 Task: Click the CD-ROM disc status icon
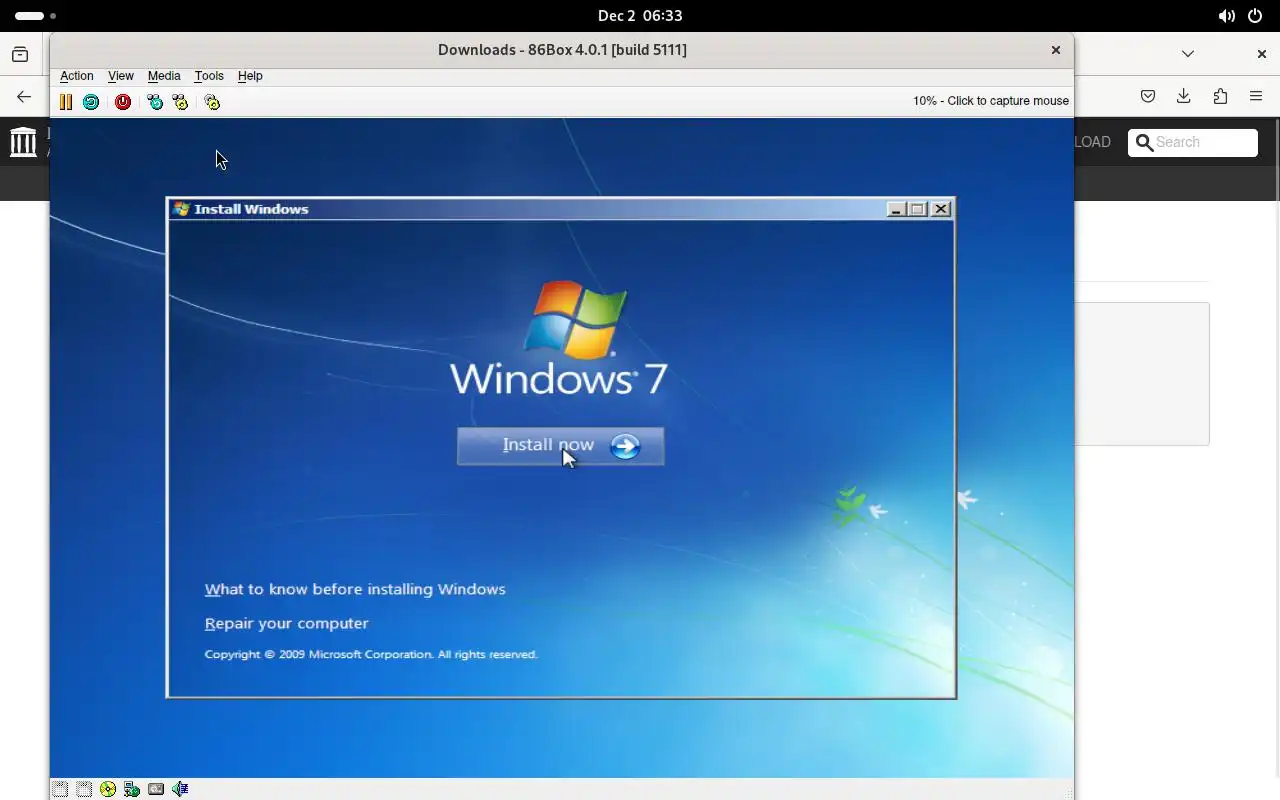point(108,789)
